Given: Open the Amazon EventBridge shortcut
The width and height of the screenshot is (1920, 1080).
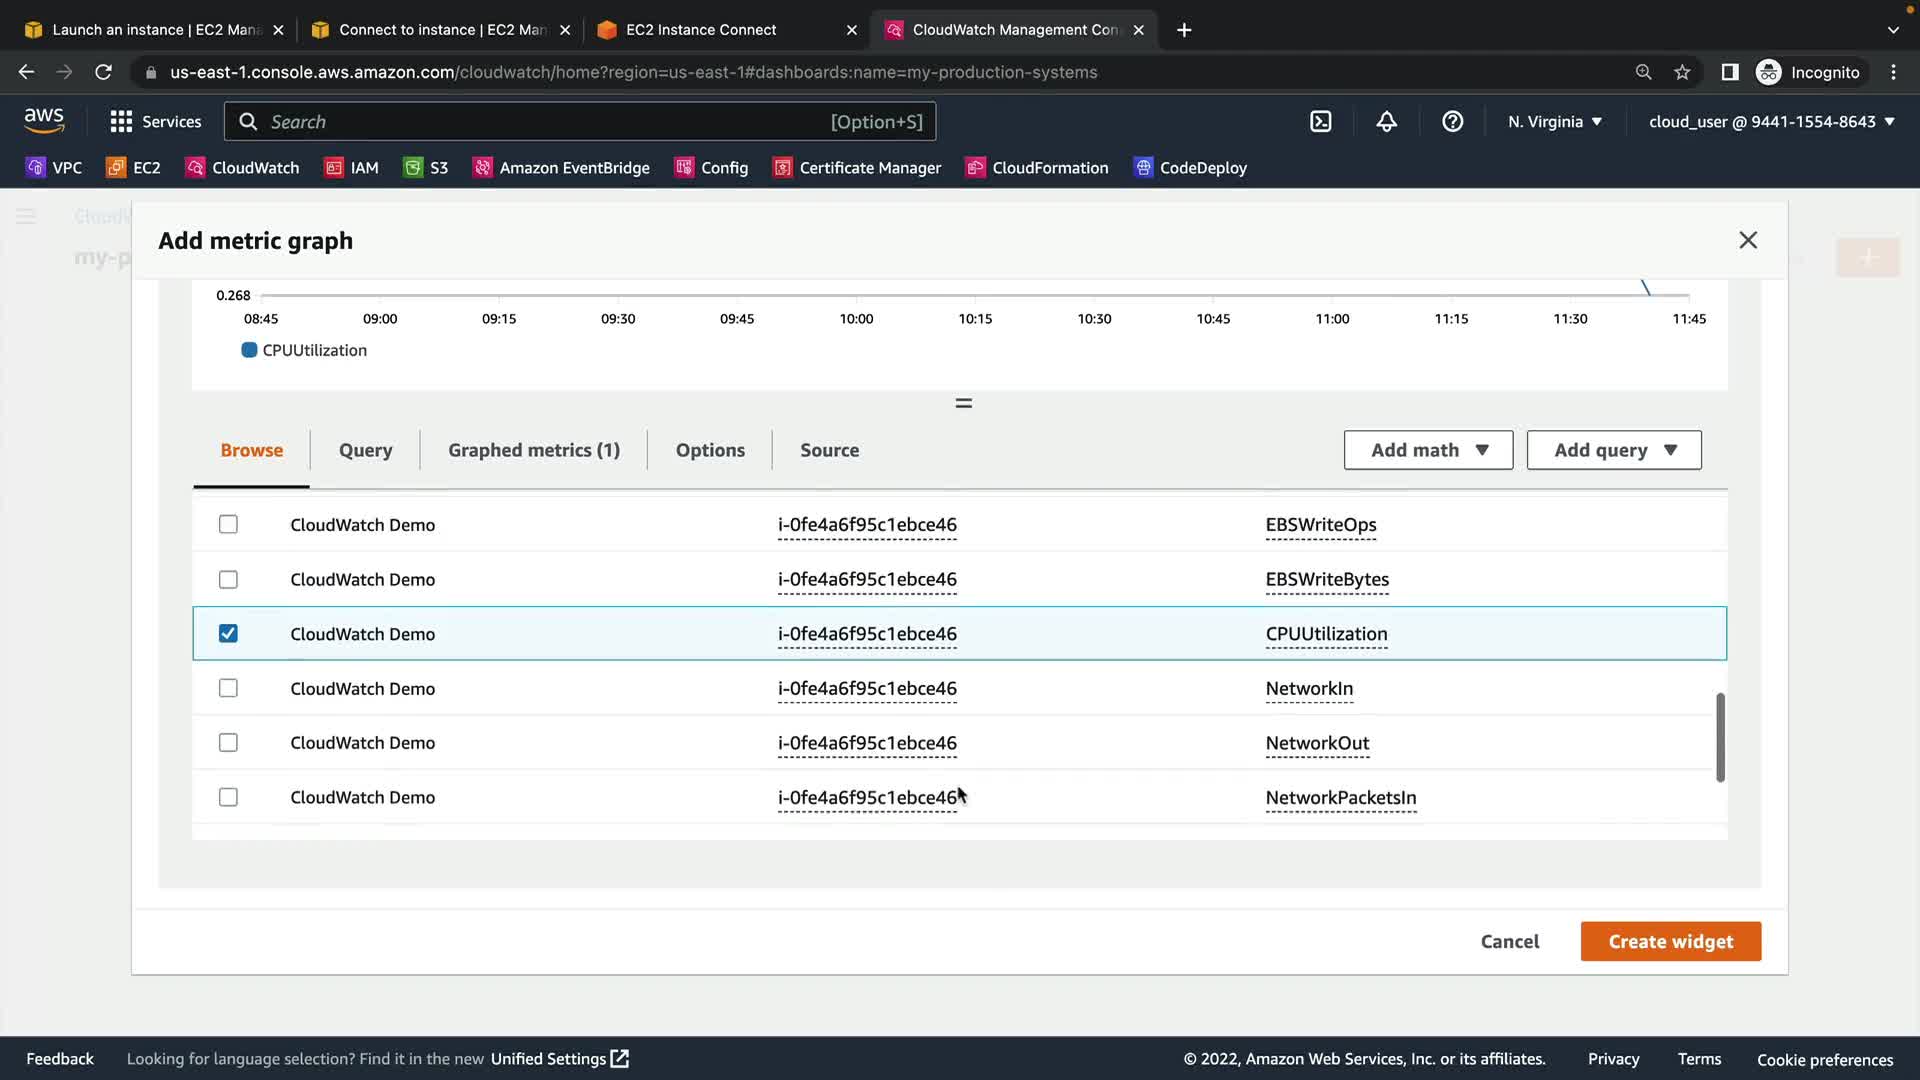Looking at the screenshot, I should [561, 168].
